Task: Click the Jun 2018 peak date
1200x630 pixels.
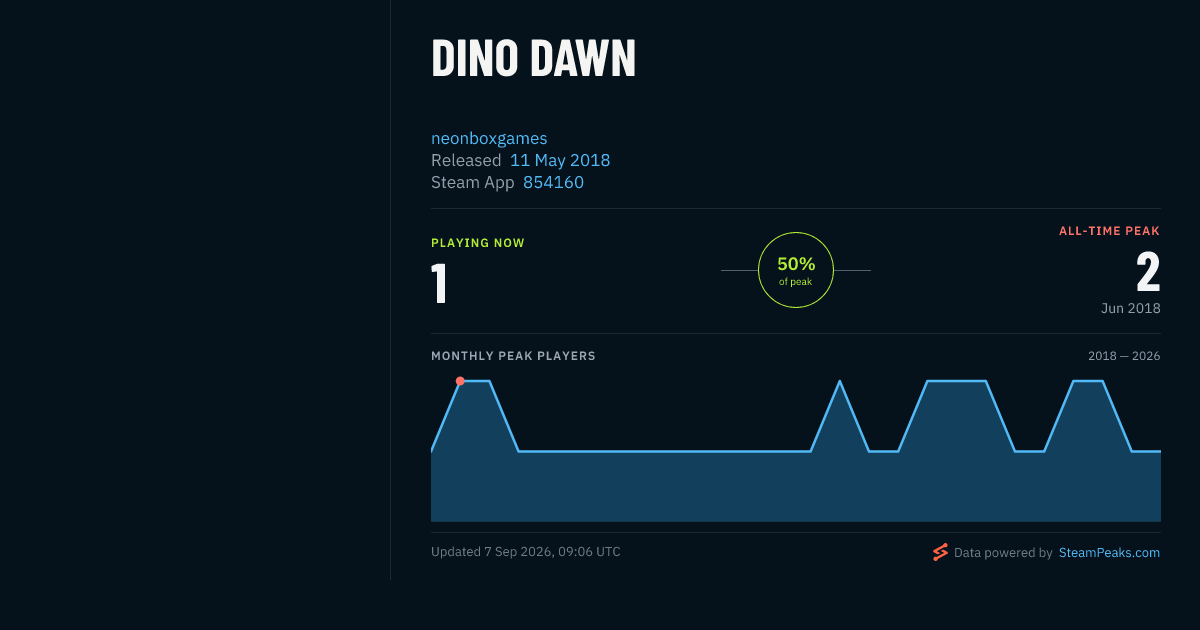Action: [1131, 308]
